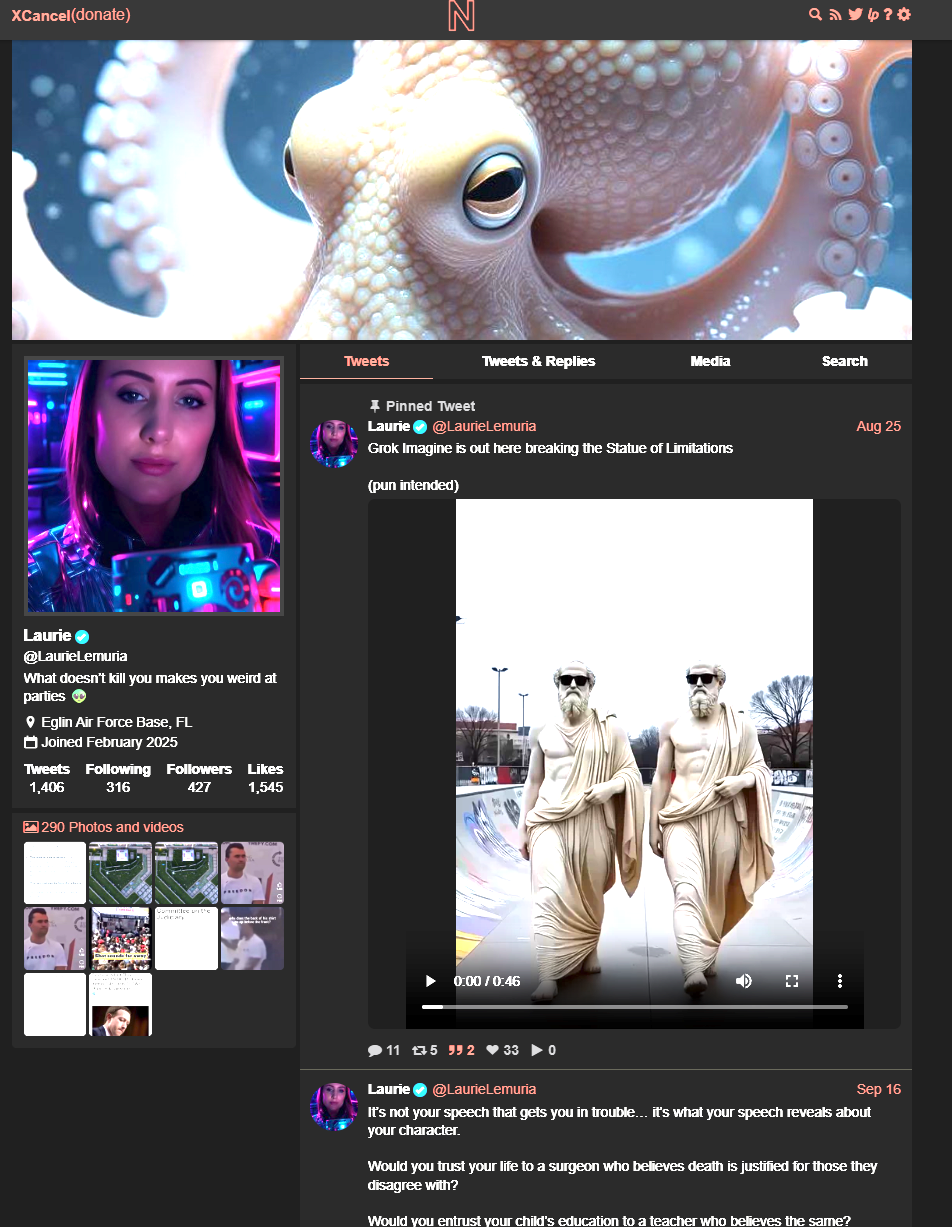952x1227 pixels.
Task: Click the heart icon showing 33
Action: [x=492, y=1050]
